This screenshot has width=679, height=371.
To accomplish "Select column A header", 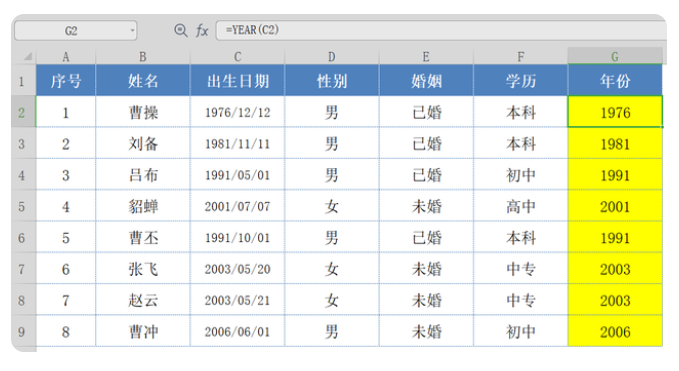I will 66,57.
